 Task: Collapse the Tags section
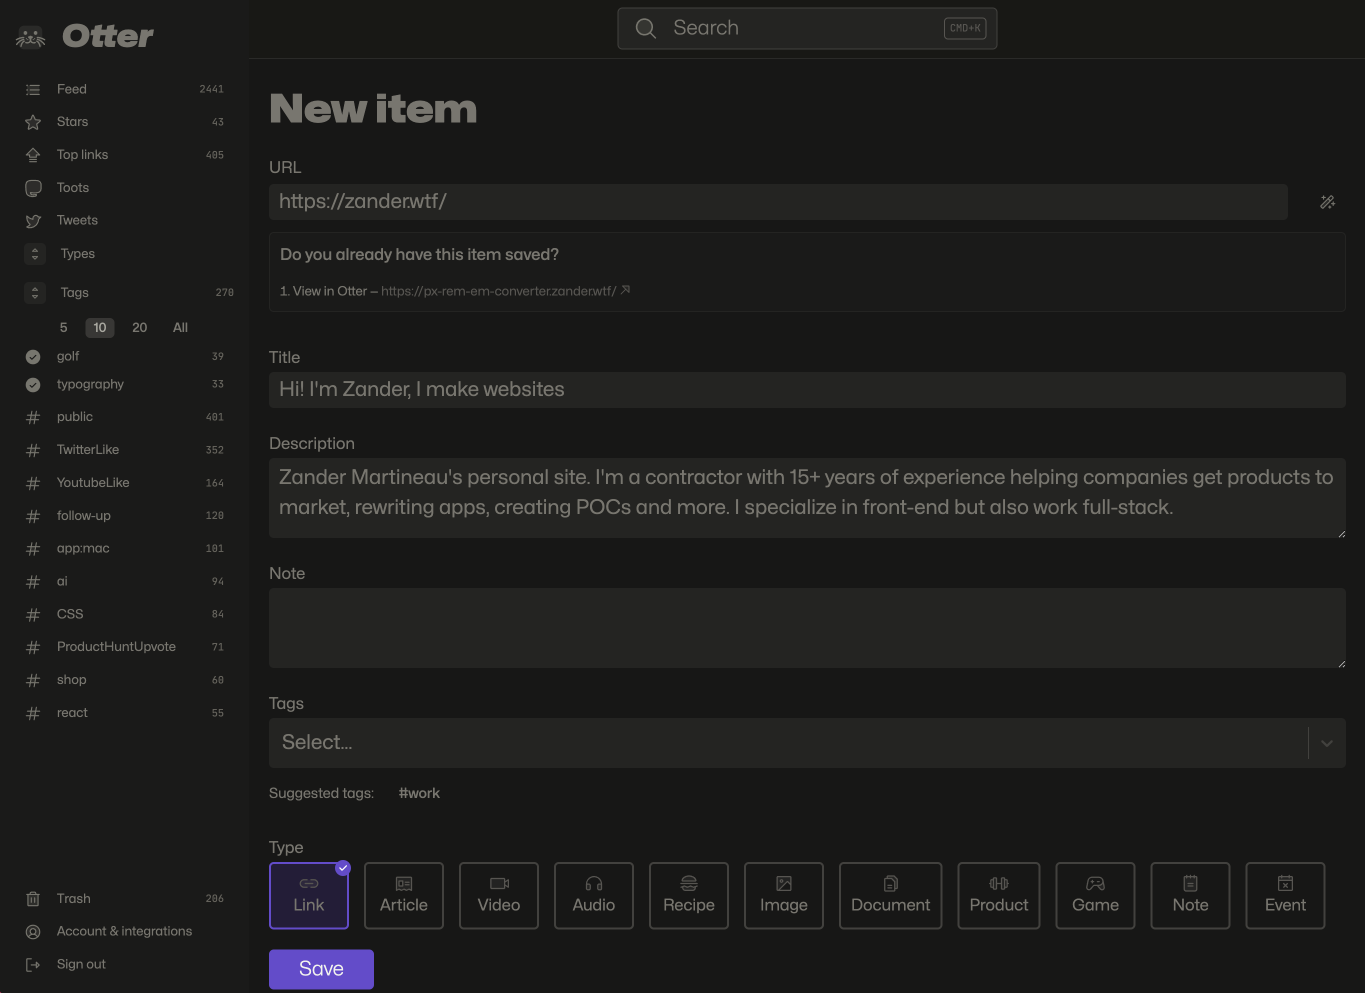35,293
